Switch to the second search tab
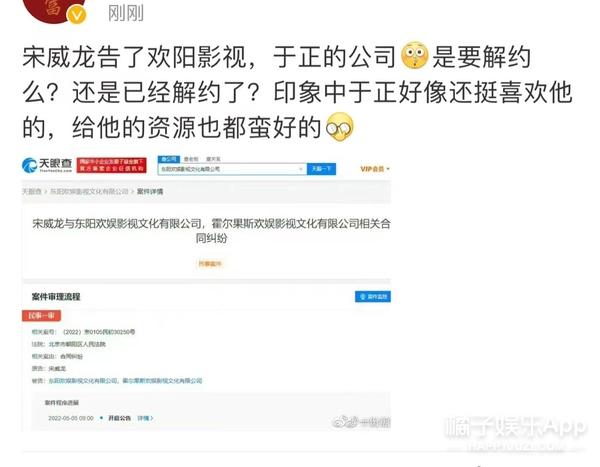The height and width of the screenshot is (467, 600). coord(191,159)
